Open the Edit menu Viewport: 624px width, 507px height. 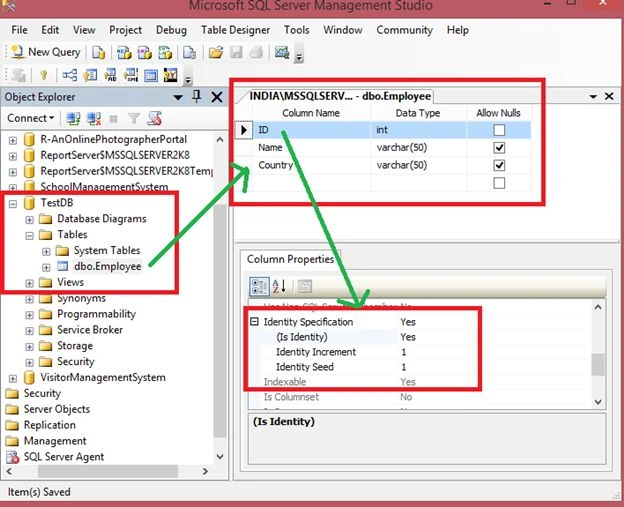[x=50, y=30]
